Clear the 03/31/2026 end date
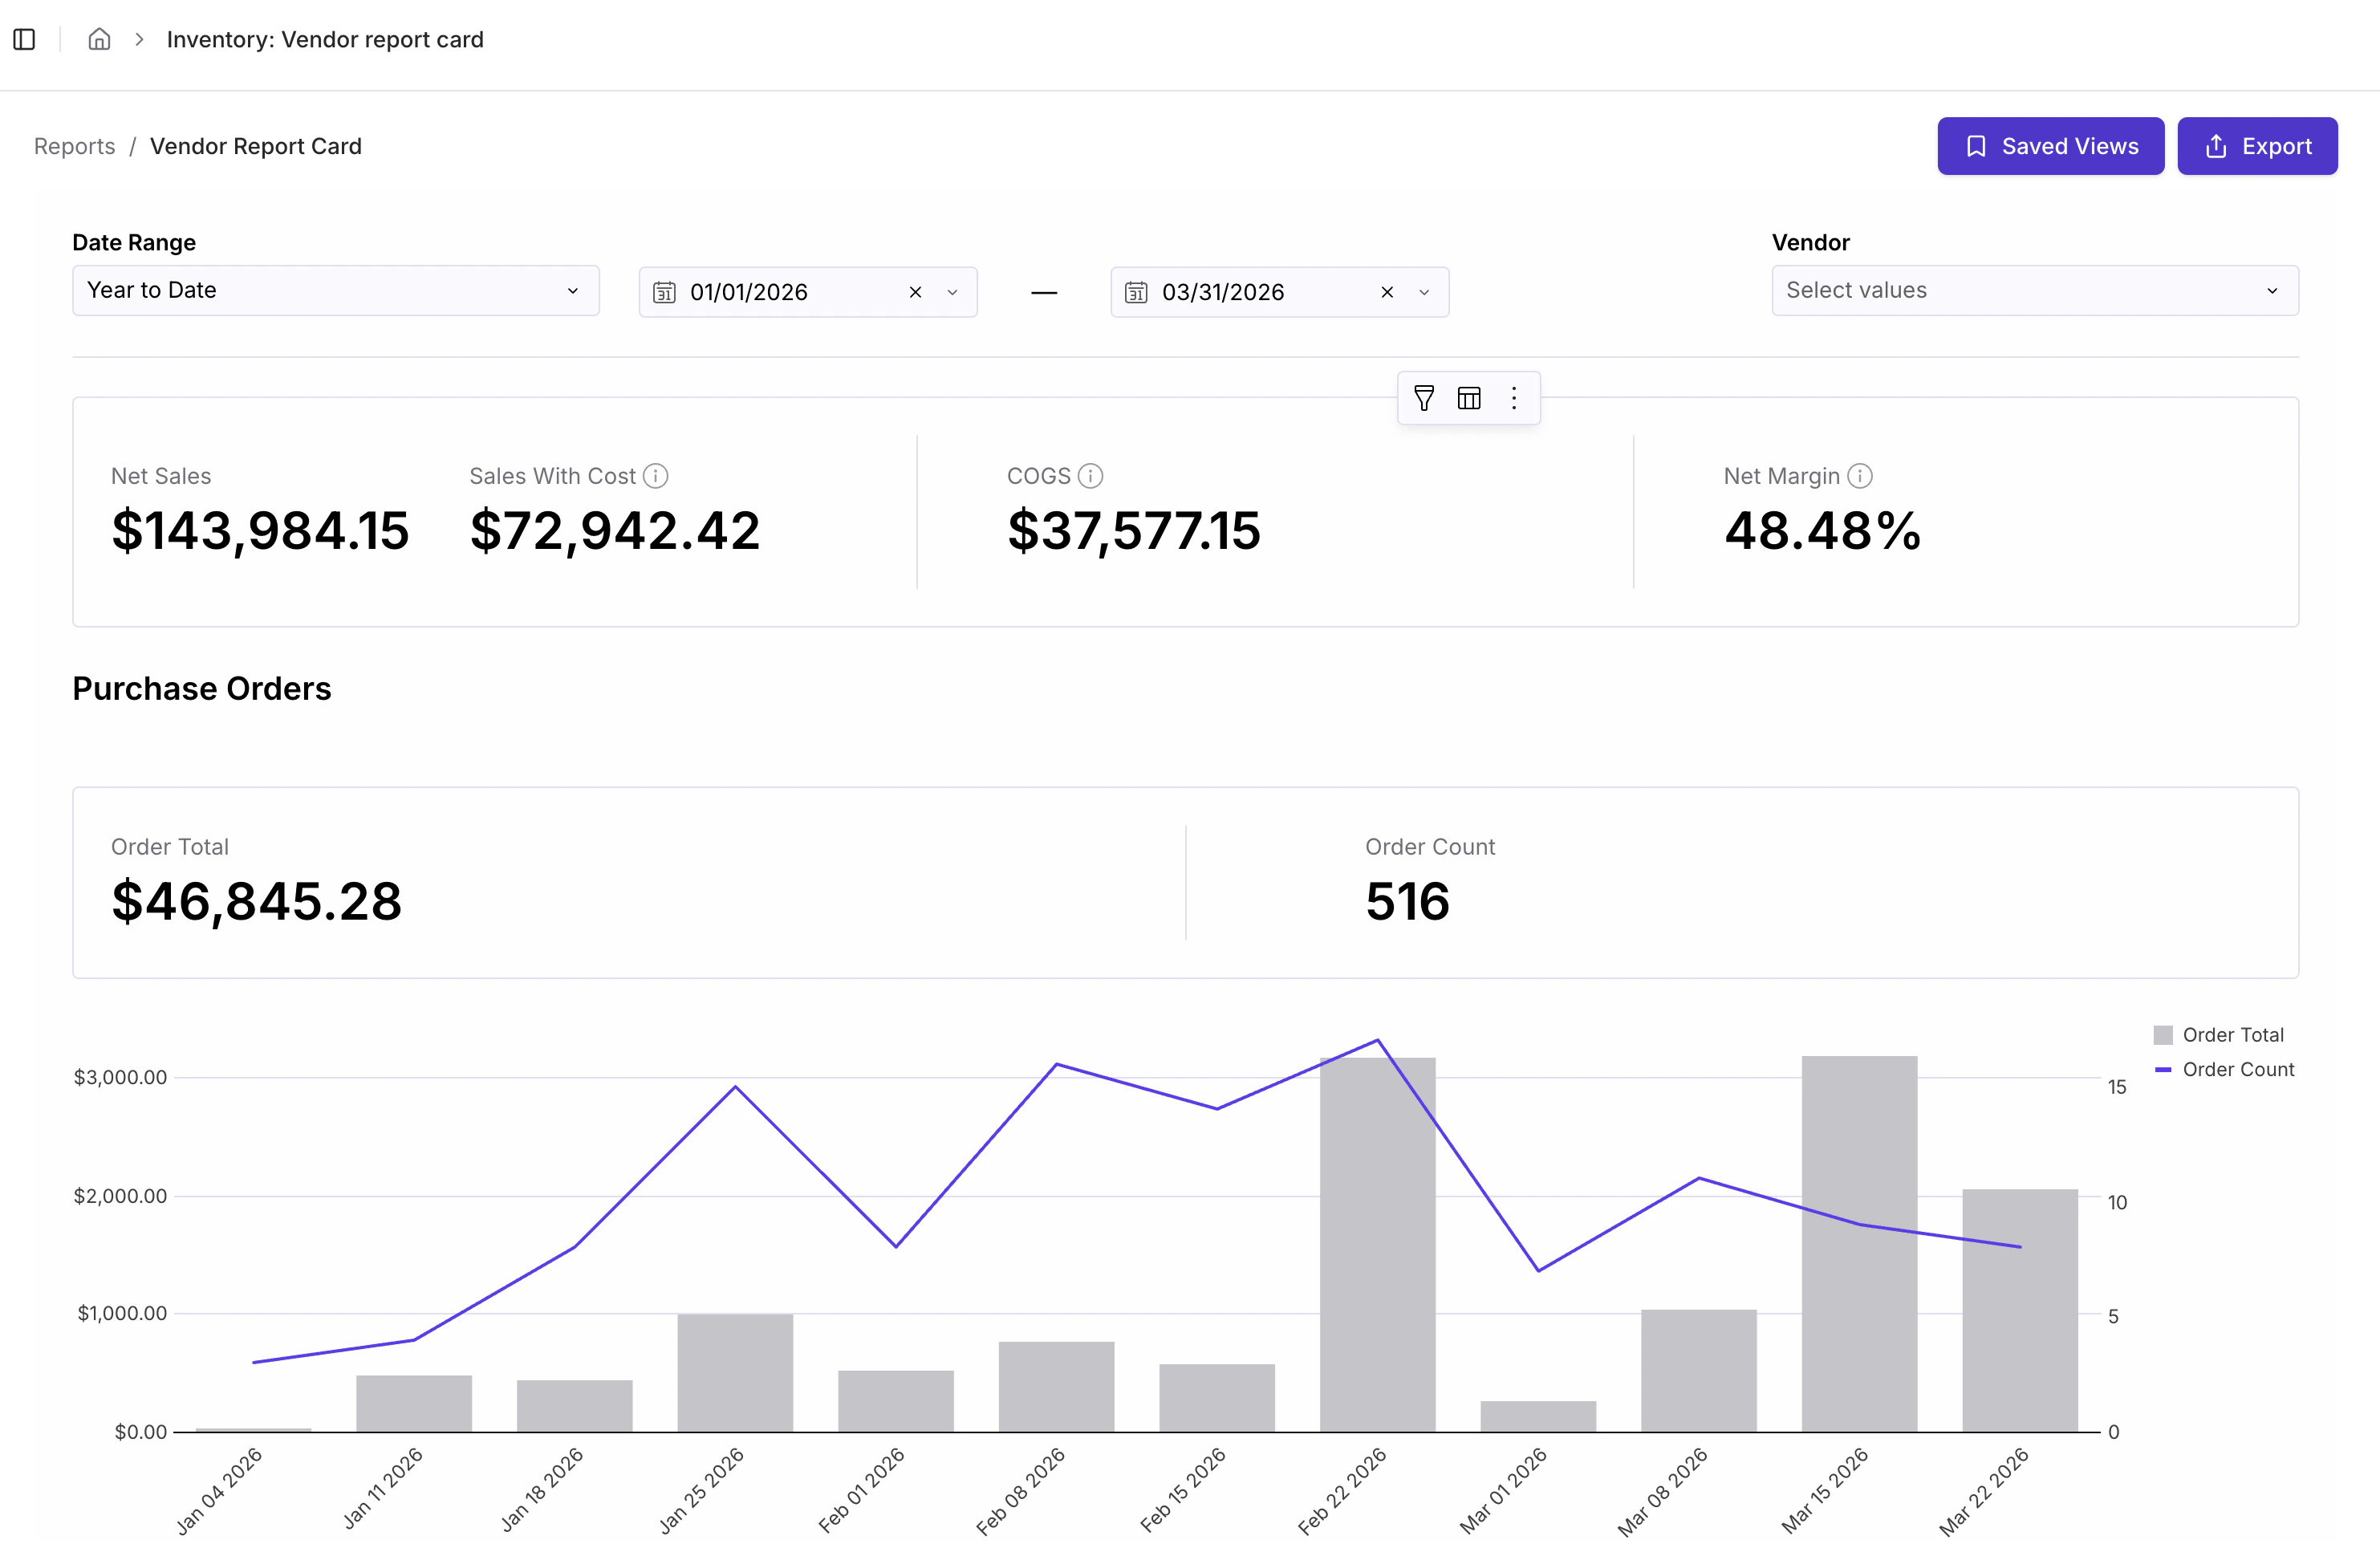This screenshot has width=2380, height=1544. (x=1387, y=292)
